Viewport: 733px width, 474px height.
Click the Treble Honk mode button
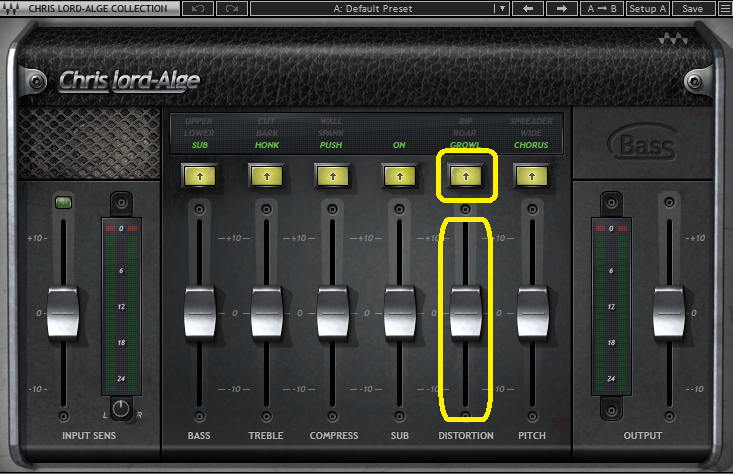coord(266,176)
